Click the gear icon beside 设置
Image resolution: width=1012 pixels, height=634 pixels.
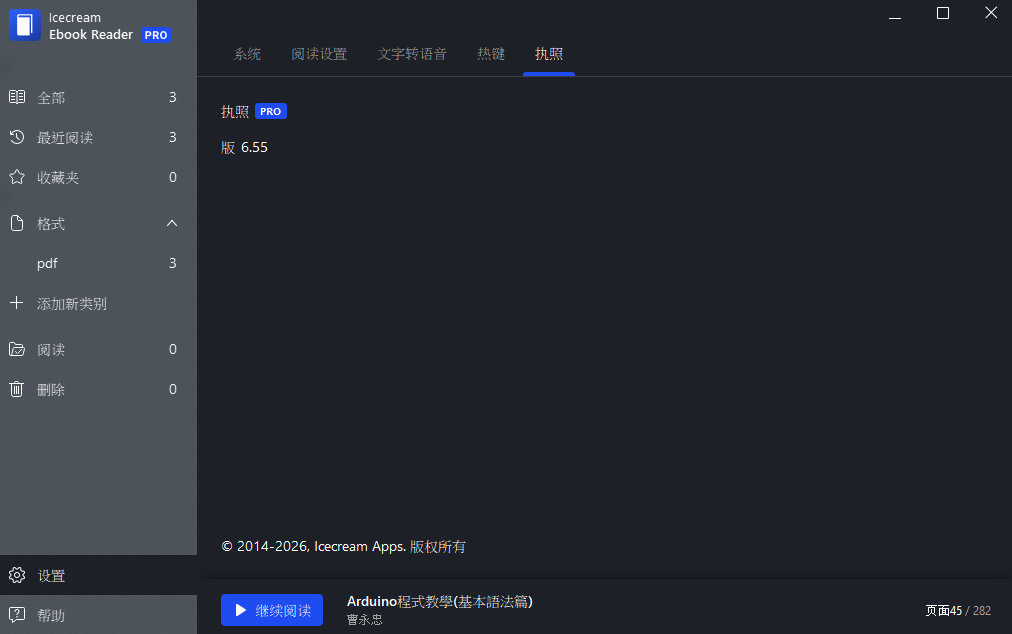17,575
